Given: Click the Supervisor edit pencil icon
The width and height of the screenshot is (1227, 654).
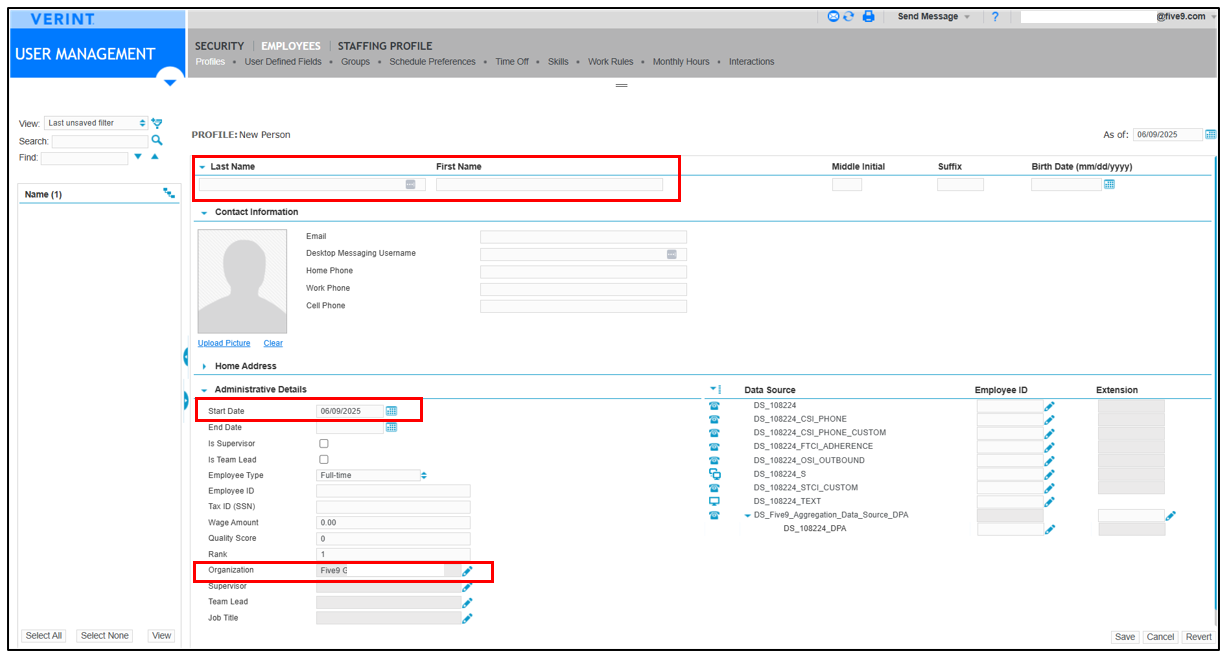Looking at the screenshot, I should coord(467,587).
